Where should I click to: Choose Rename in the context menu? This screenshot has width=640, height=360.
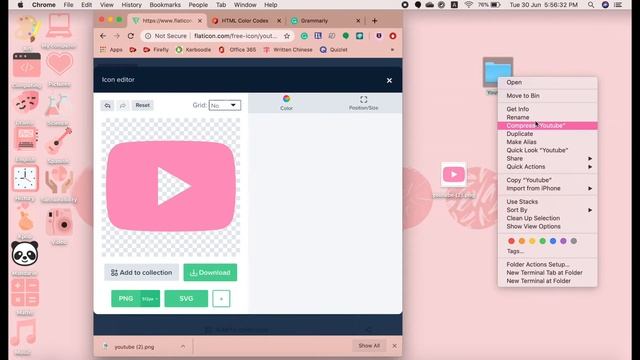547,117
